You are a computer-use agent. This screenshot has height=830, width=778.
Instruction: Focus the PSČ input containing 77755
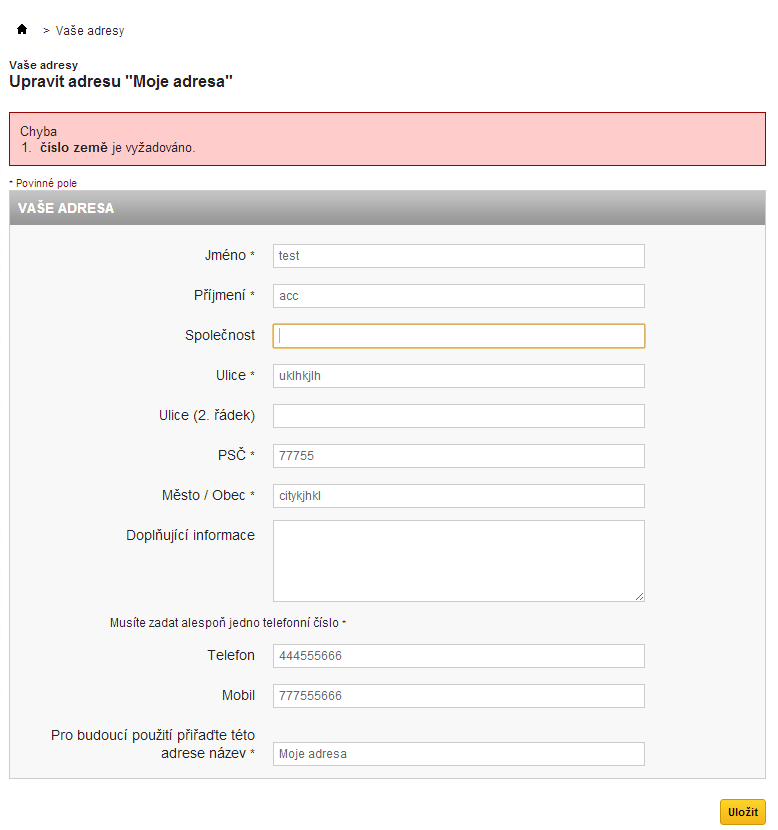pyautogui.click(x=458, y=456)
